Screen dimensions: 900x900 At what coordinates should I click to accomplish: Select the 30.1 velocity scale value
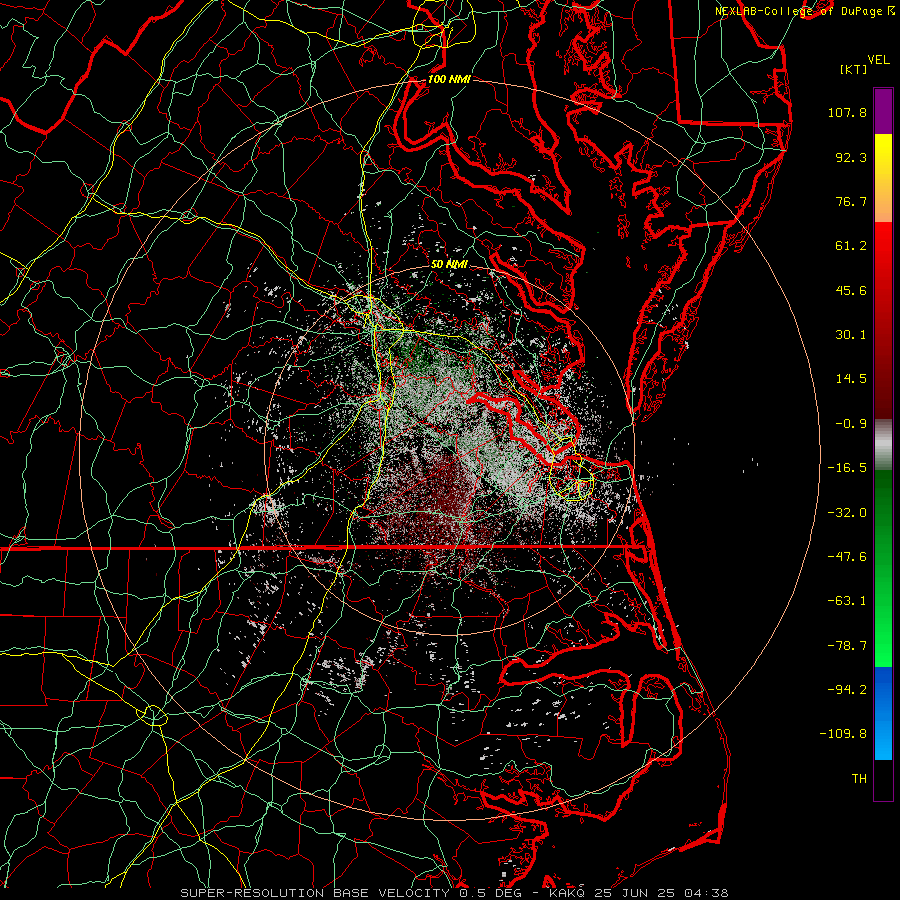click(851, 335)
